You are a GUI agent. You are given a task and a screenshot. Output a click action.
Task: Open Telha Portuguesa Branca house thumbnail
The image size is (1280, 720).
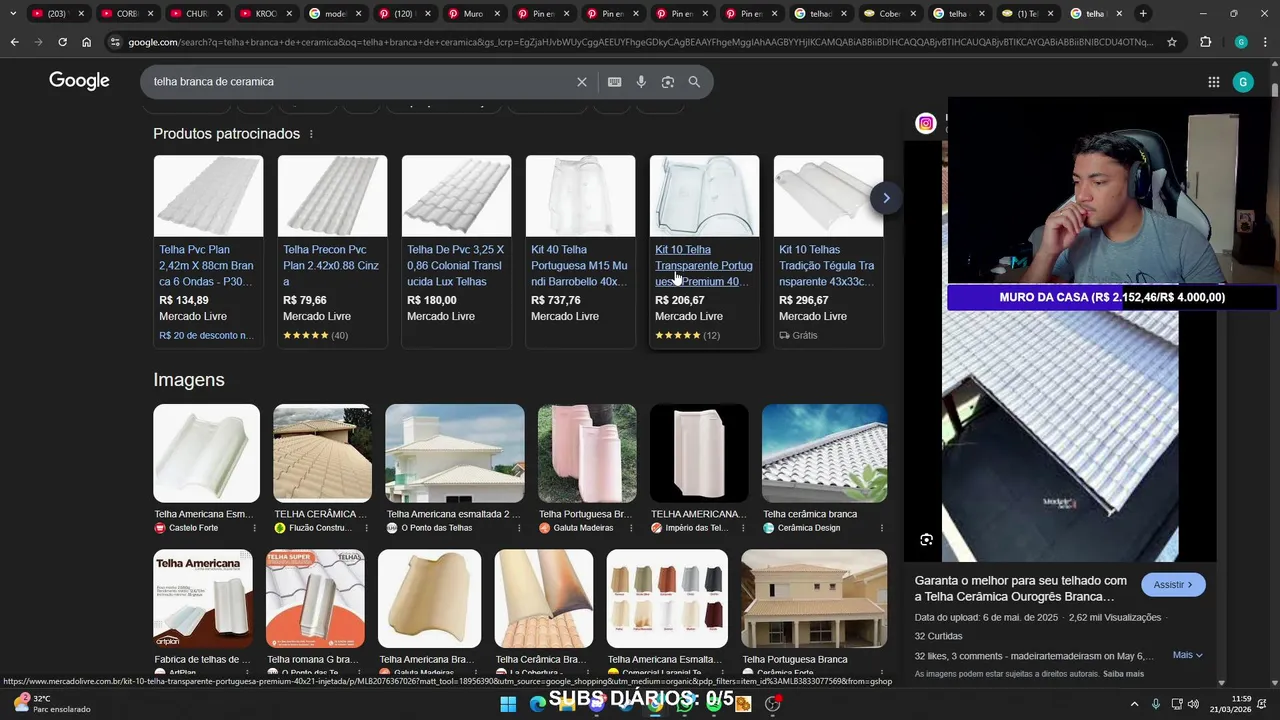click(814, 598)
